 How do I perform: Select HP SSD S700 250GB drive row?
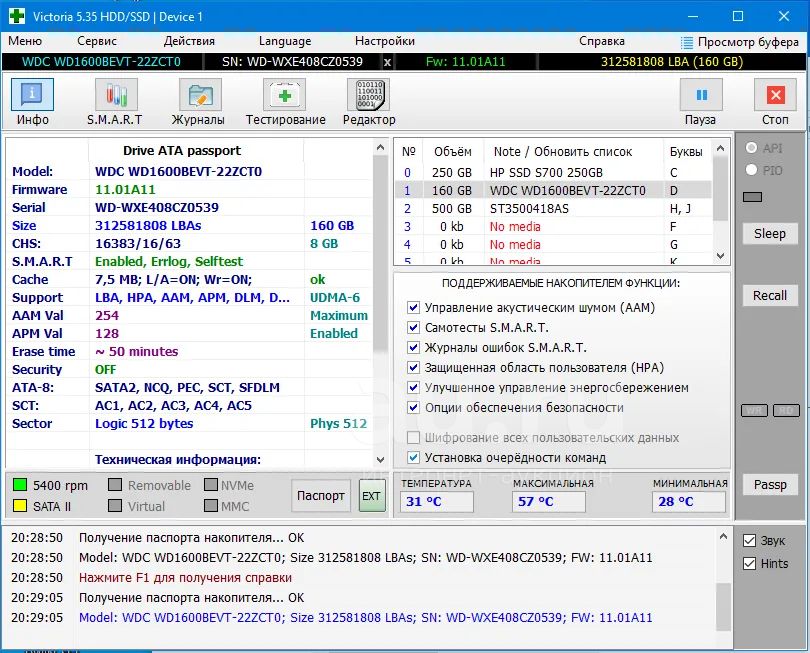click(554, 173)
